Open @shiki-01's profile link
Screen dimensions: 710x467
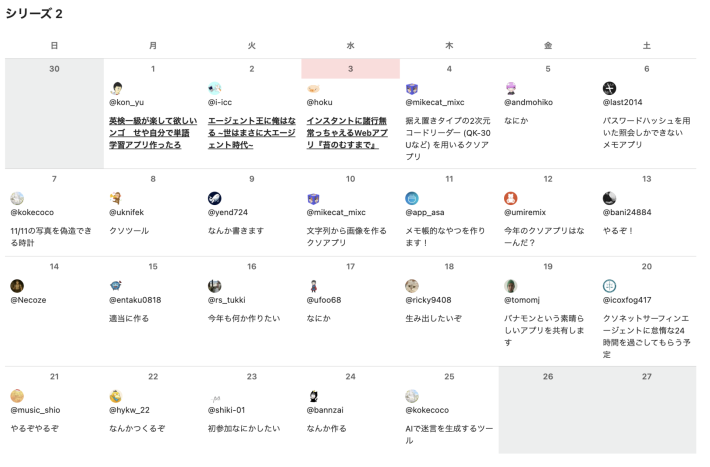click(226, 410)
